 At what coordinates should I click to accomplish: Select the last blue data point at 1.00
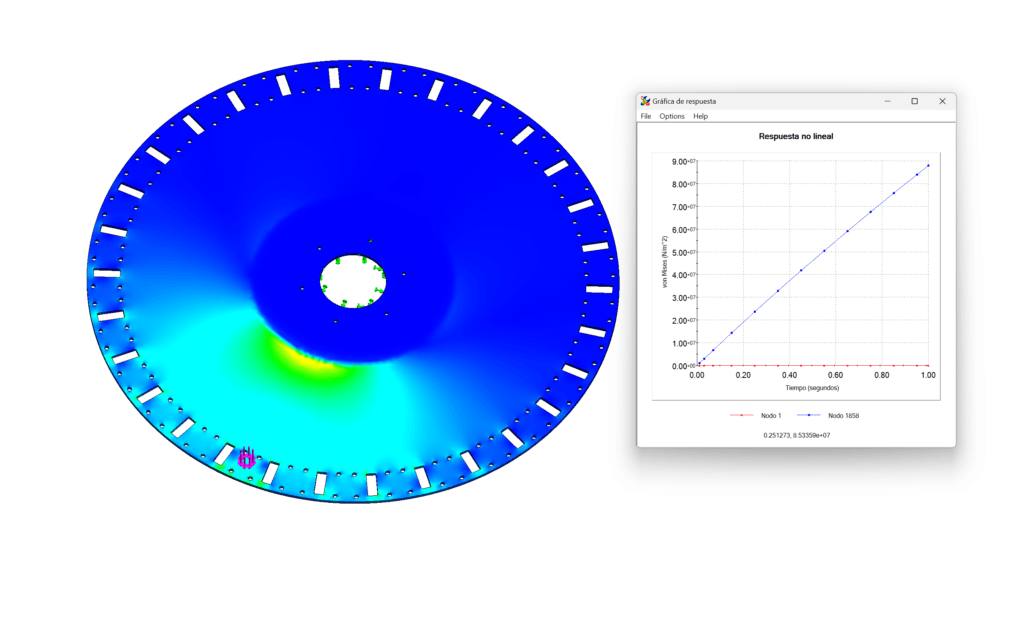[x=928, y=165]
